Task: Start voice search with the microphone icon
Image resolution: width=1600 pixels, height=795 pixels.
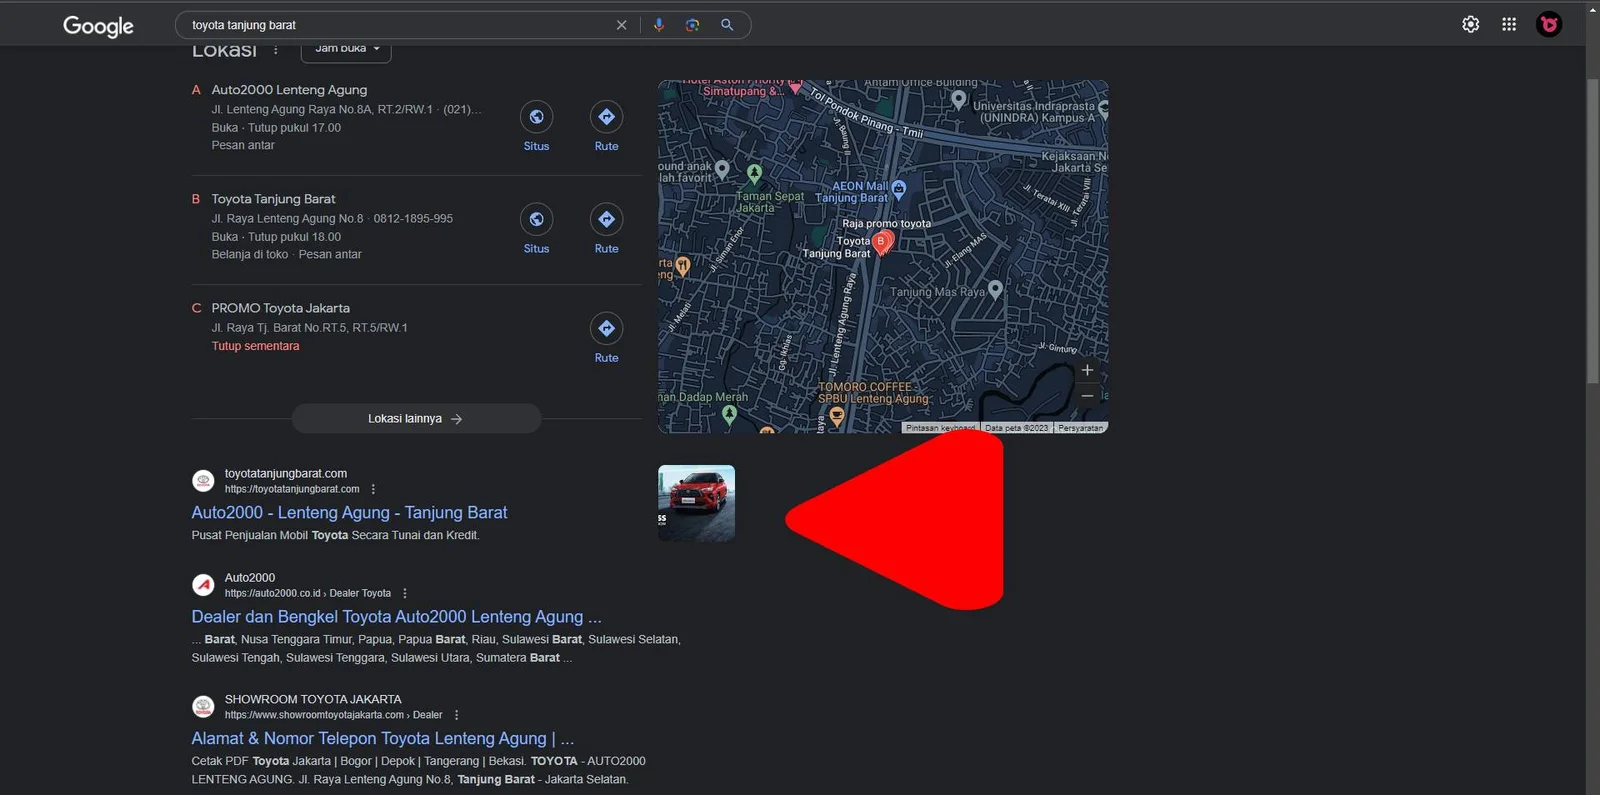Action: [x=658, y=25]
